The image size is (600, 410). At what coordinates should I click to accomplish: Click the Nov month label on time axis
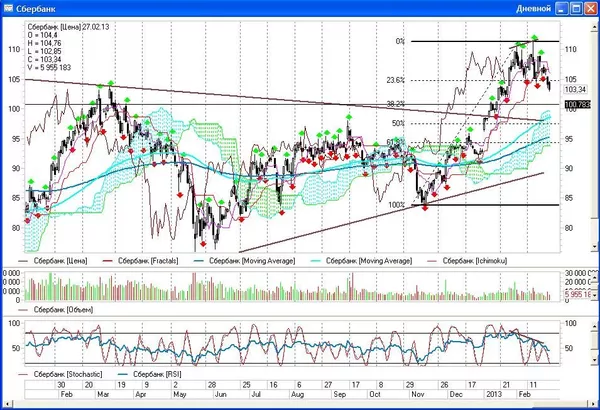coord(417,394)
